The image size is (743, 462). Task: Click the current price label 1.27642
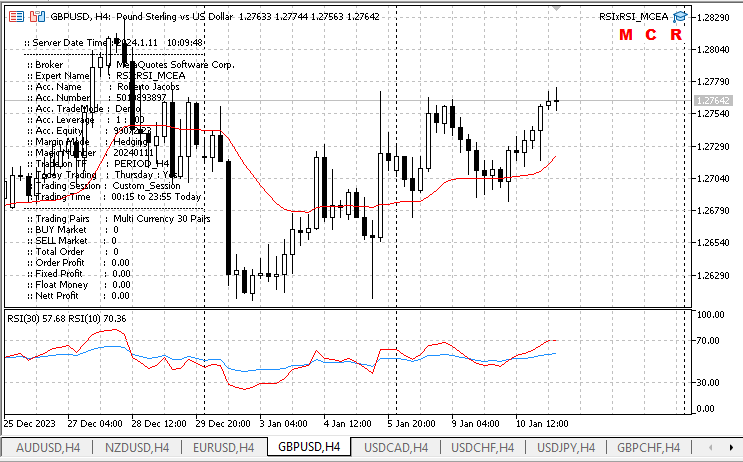pyautogui.click(x=712, y=101)
